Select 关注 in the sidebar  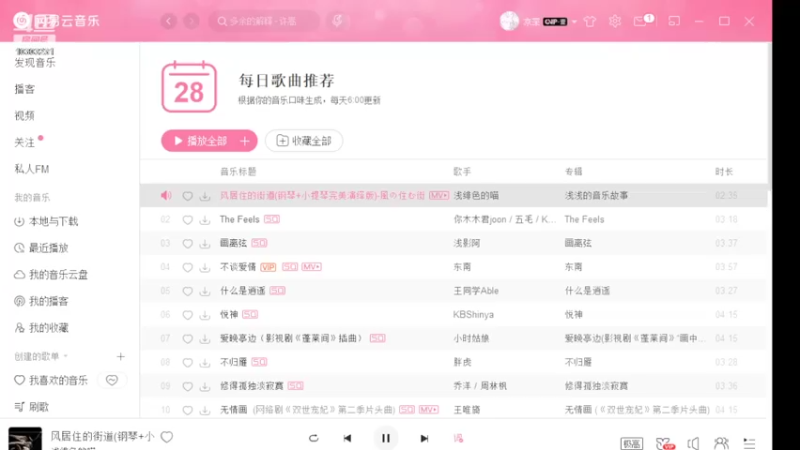click(x=24, y=142)
